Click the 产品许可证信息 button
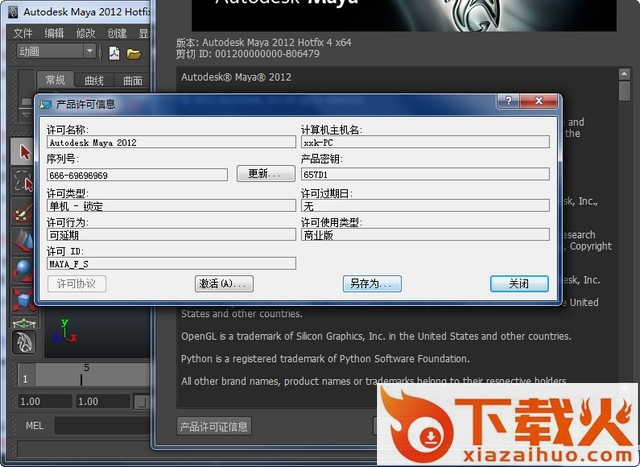Viewport: 640px width, 467px height. [214, 427]
